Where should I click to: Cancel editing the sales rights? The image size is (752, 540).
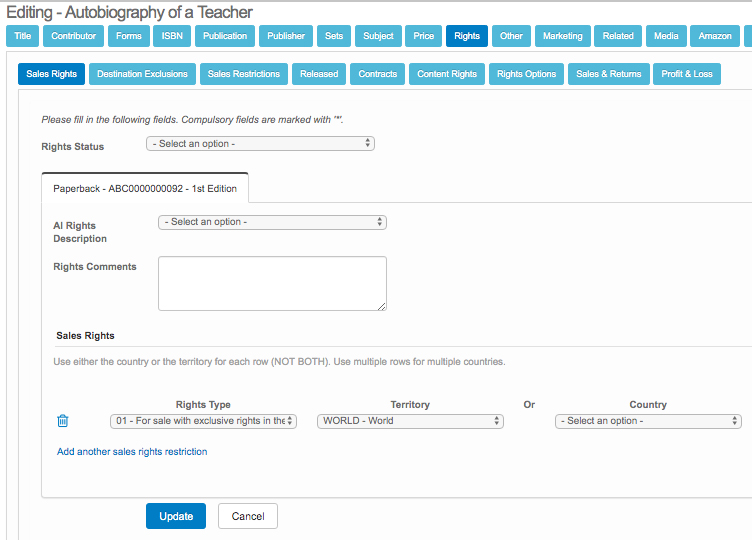[248, 516]
